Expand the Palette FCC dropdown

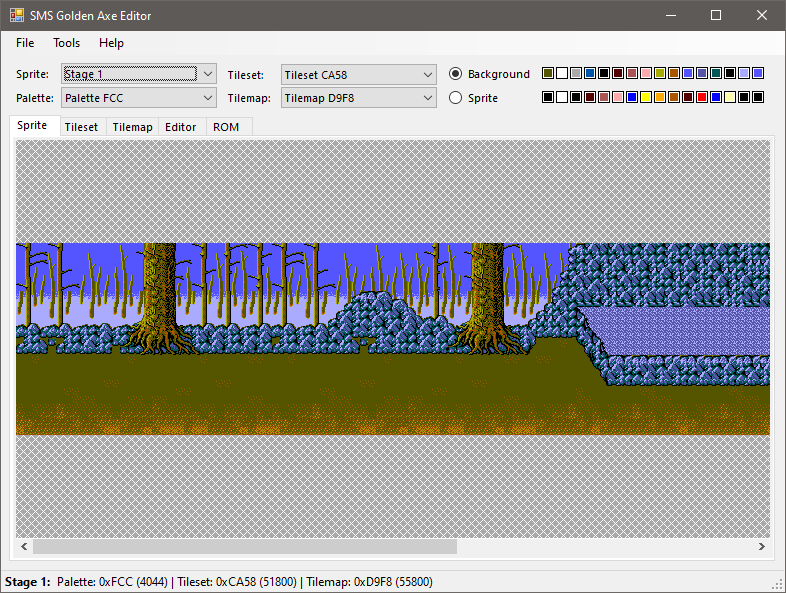[x=139, y=98]
